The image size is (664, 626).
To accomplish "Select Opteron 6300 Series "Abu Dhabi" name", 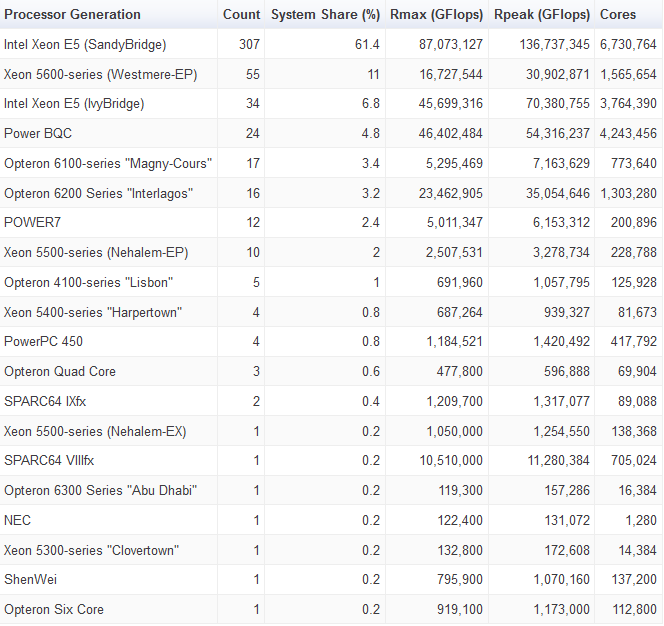I will [100, 490].
